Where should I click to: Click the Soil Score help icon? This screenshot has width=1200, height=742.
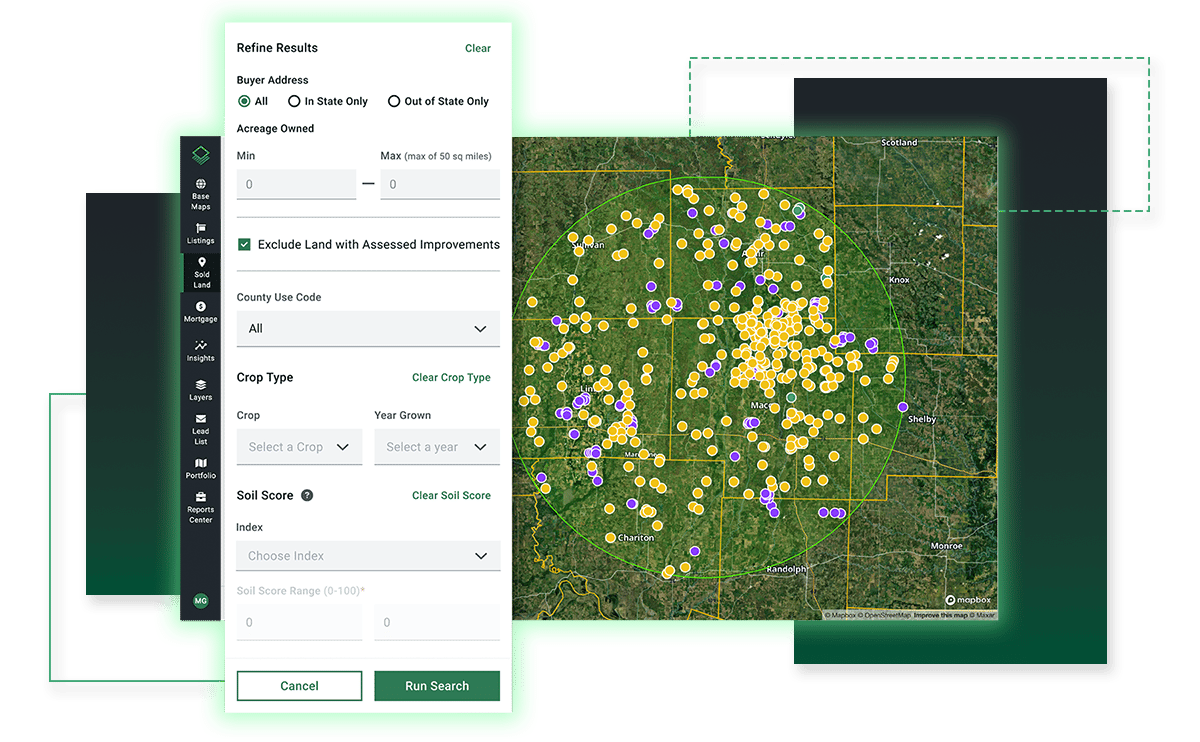(307, 495)
